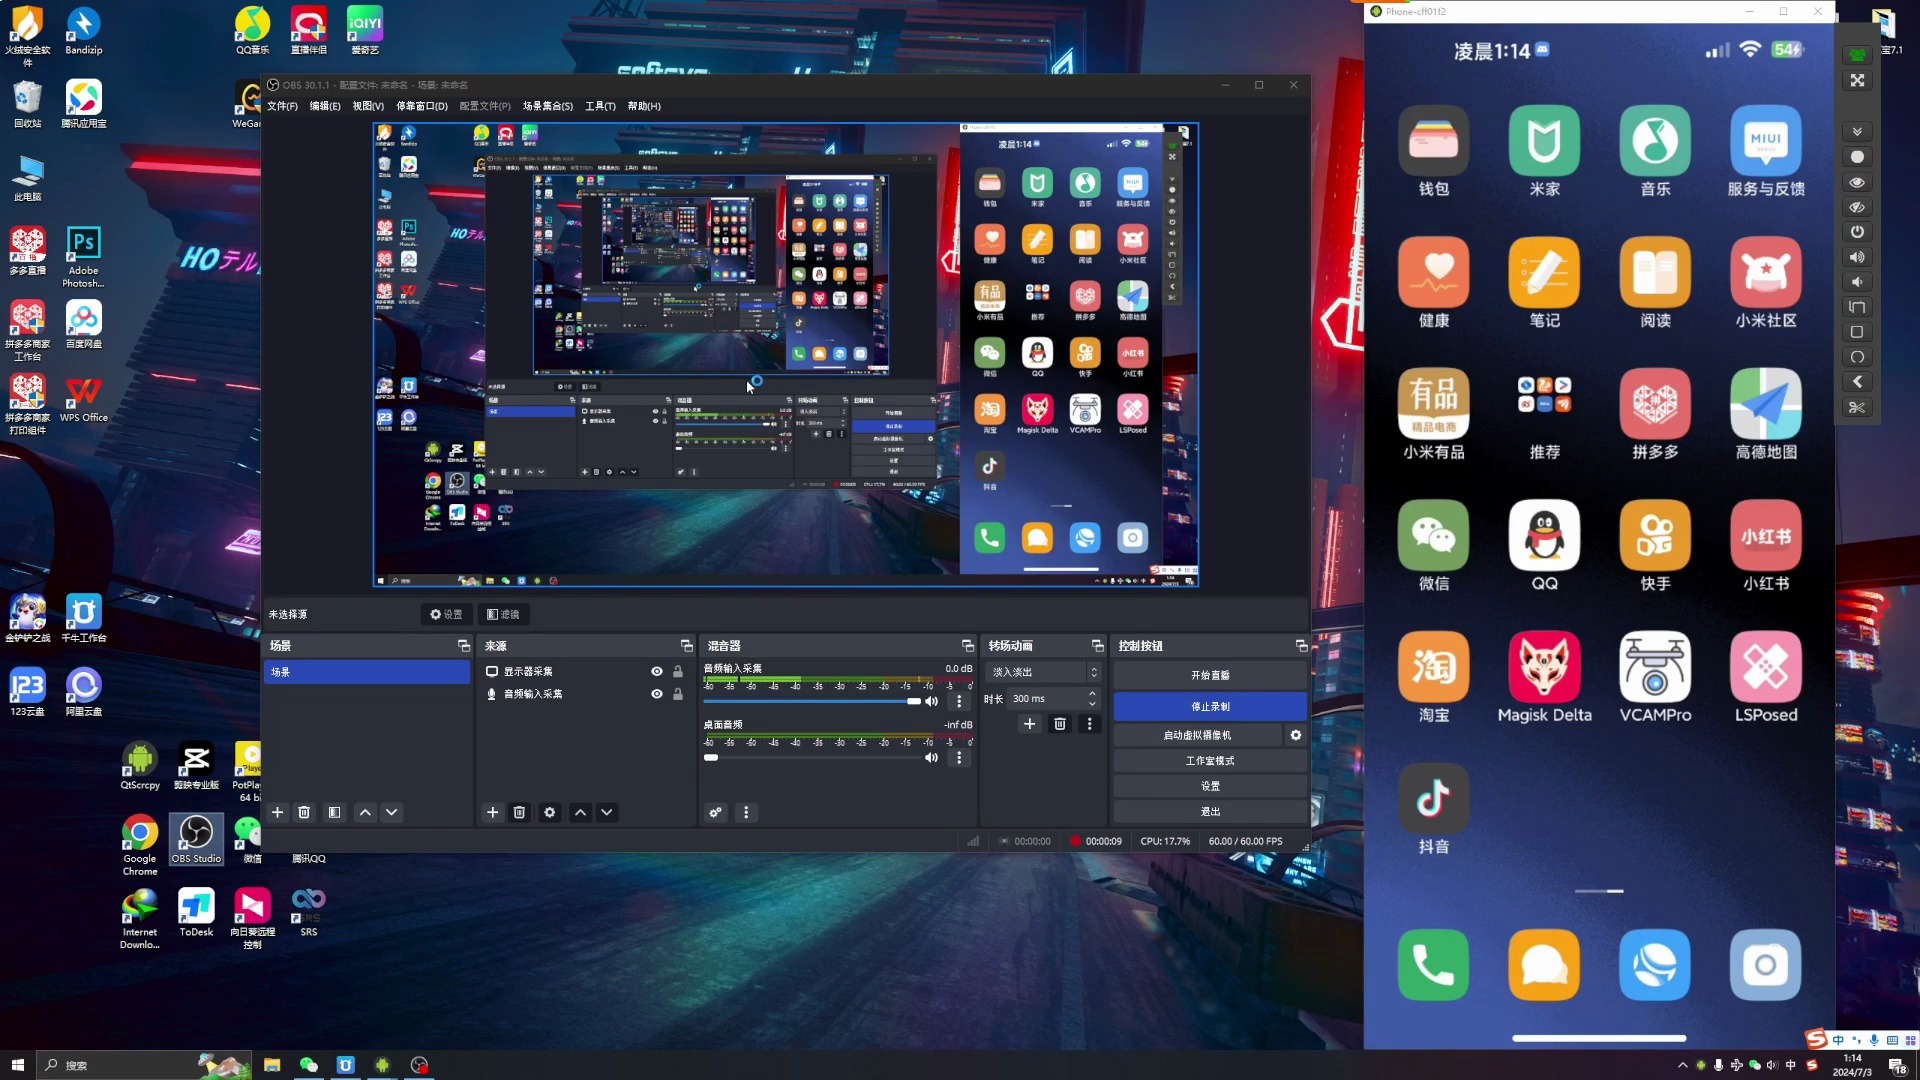Image resolution: width=1920 pixels, height=1080 pixels.
Task: Open the 文件(F) menu in OBS
Action: pyautogui.click(x=282, y=106)
